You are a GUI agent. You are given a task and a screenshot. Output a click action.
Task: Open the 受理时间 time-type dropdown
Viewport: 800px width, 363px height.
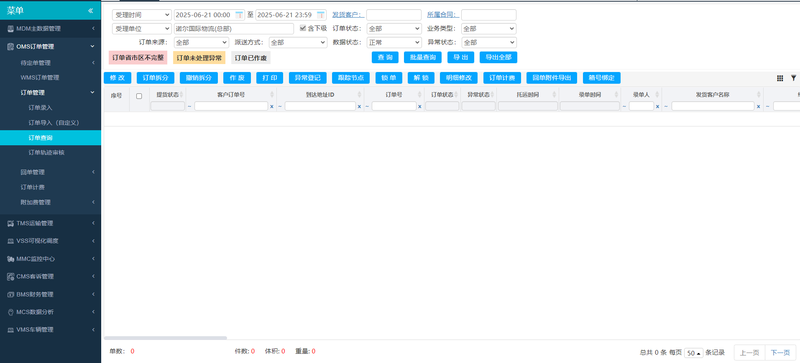tap(142, 15)
